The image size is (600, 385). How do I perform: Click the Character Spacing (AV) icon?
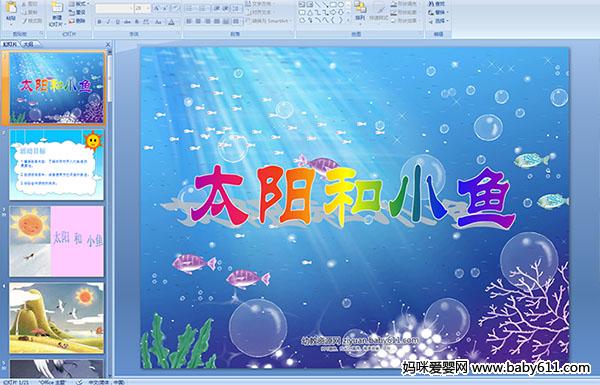tap(146, 22)
